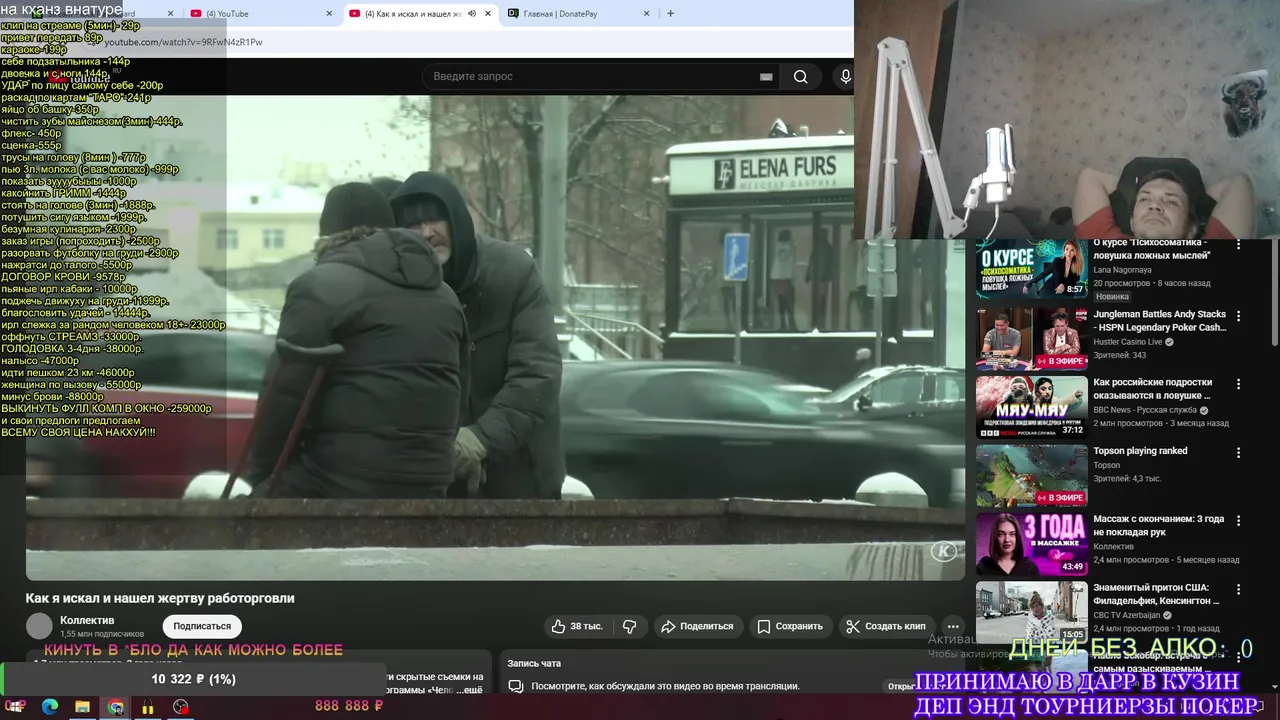Open 'Topson playing ranked' stream thumbnail

[x=1031, y=476]
